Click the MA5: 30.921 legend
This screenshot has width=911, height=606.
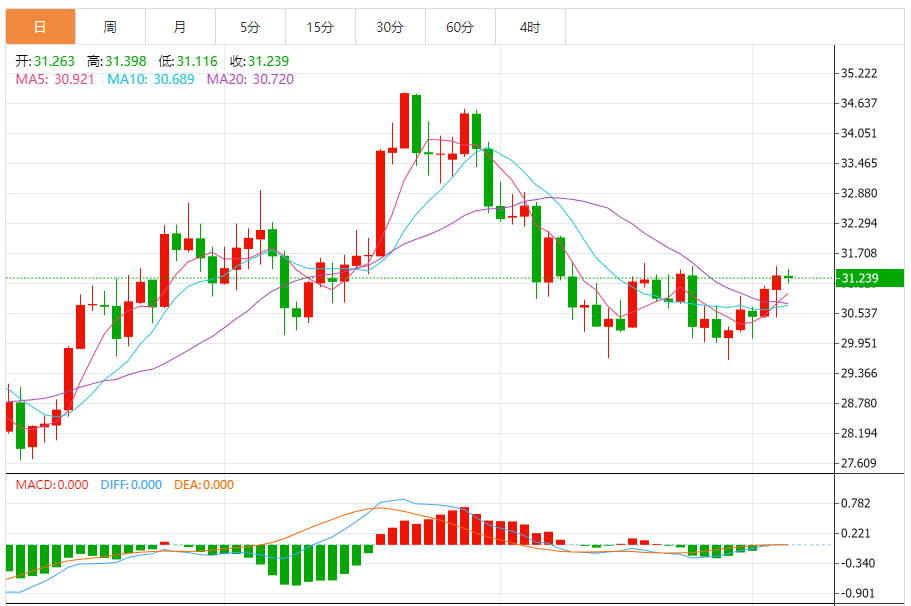55,79
